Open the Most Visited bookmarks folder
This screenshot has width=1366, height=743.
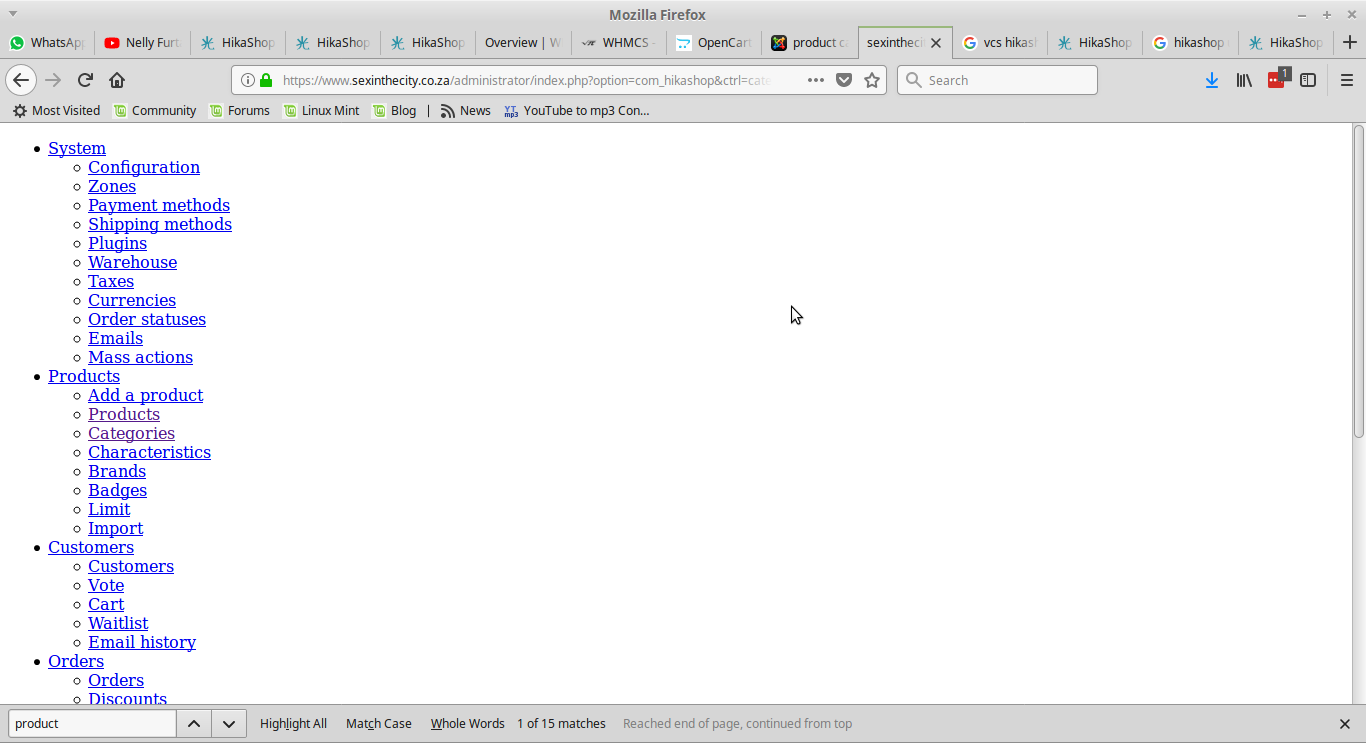click(56, 110)
